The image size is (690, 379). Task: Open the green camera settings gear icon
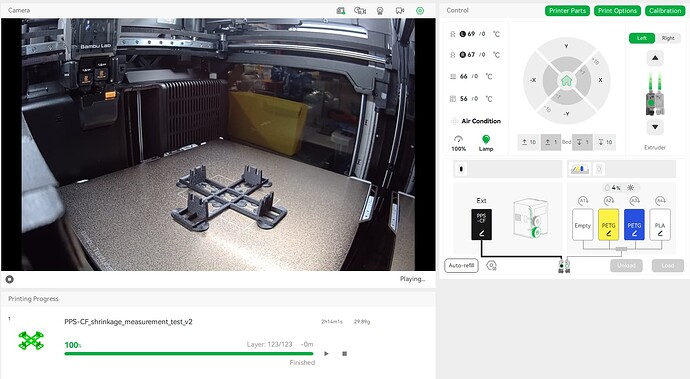[420, 11]
